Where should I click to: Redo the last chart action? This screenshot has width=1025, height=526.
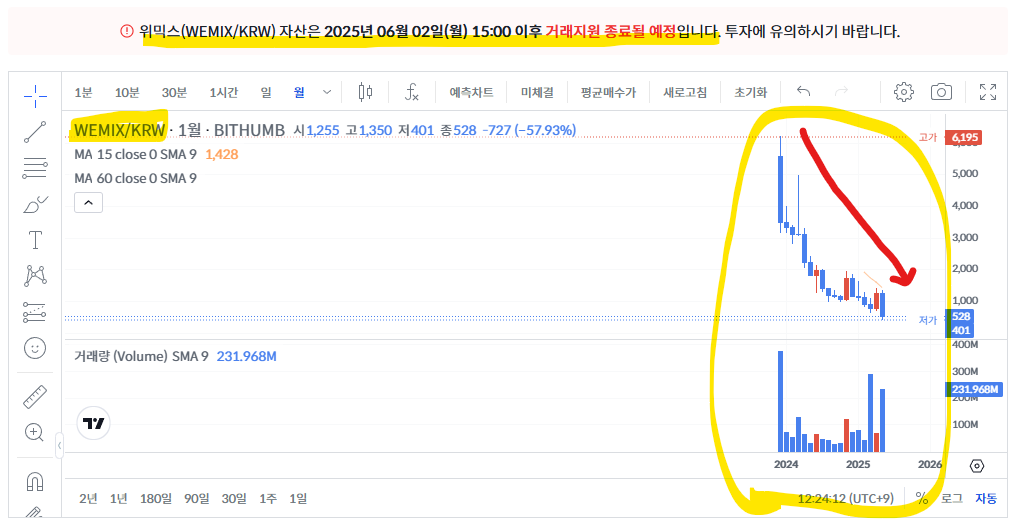tap(841, 92)
